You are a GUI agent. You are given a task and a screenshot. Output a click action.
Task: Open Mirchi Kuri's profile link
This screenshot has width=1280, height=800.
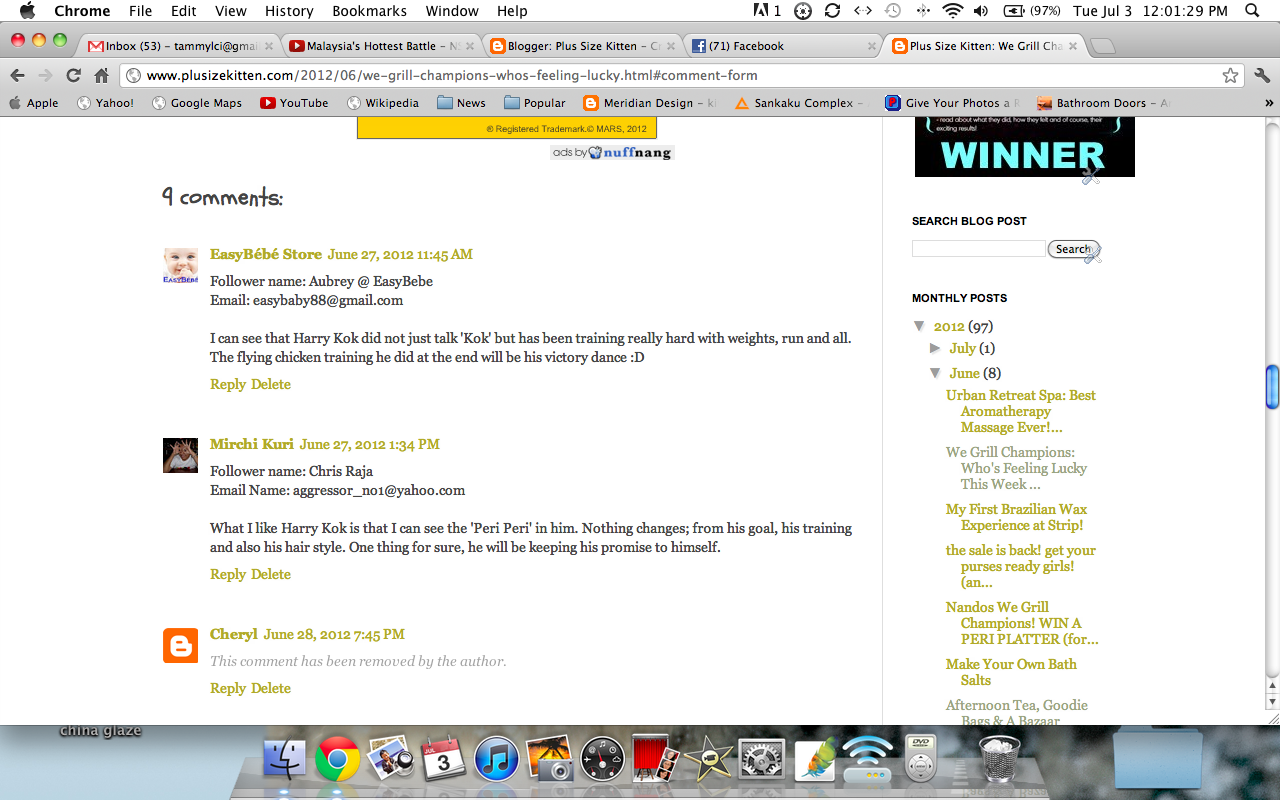[x=251, y=444]
